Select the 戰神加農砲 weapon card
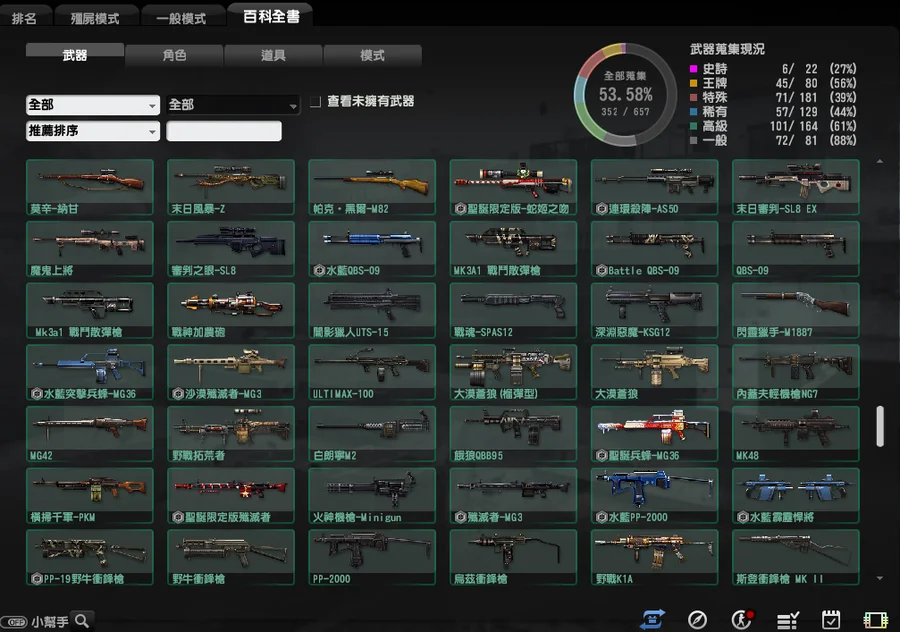The width and height of the screenshot is (900, 632). (x=231, y=311)
